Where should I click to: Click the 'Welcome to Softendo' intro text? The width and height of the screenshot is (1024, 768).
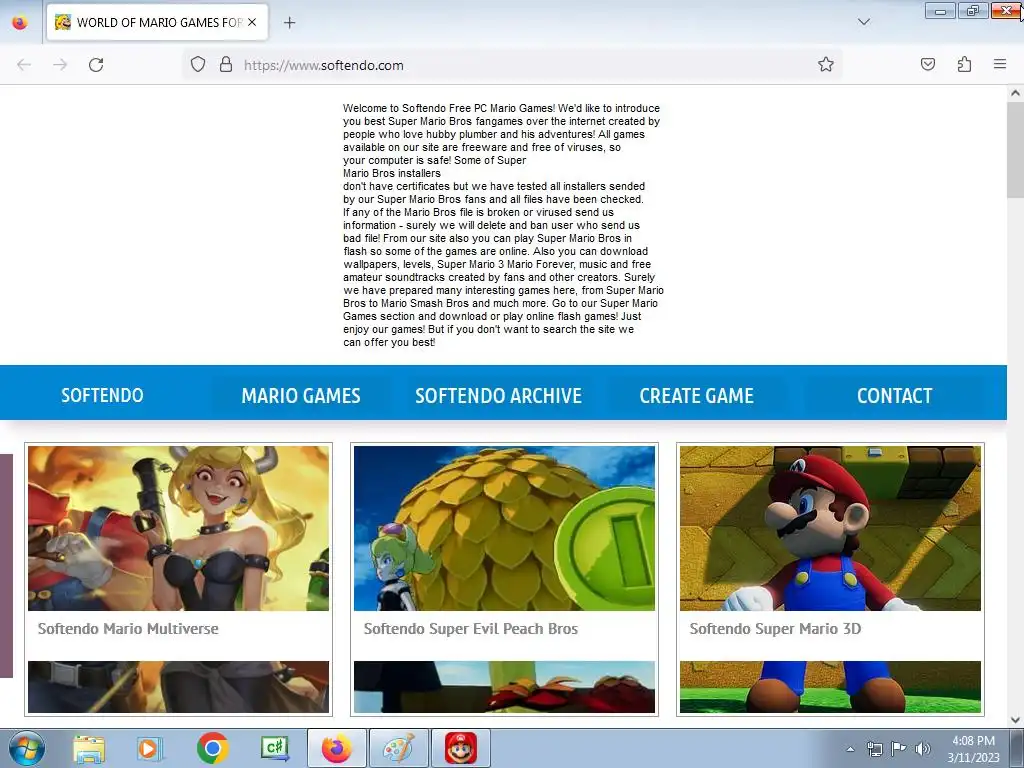503,225
